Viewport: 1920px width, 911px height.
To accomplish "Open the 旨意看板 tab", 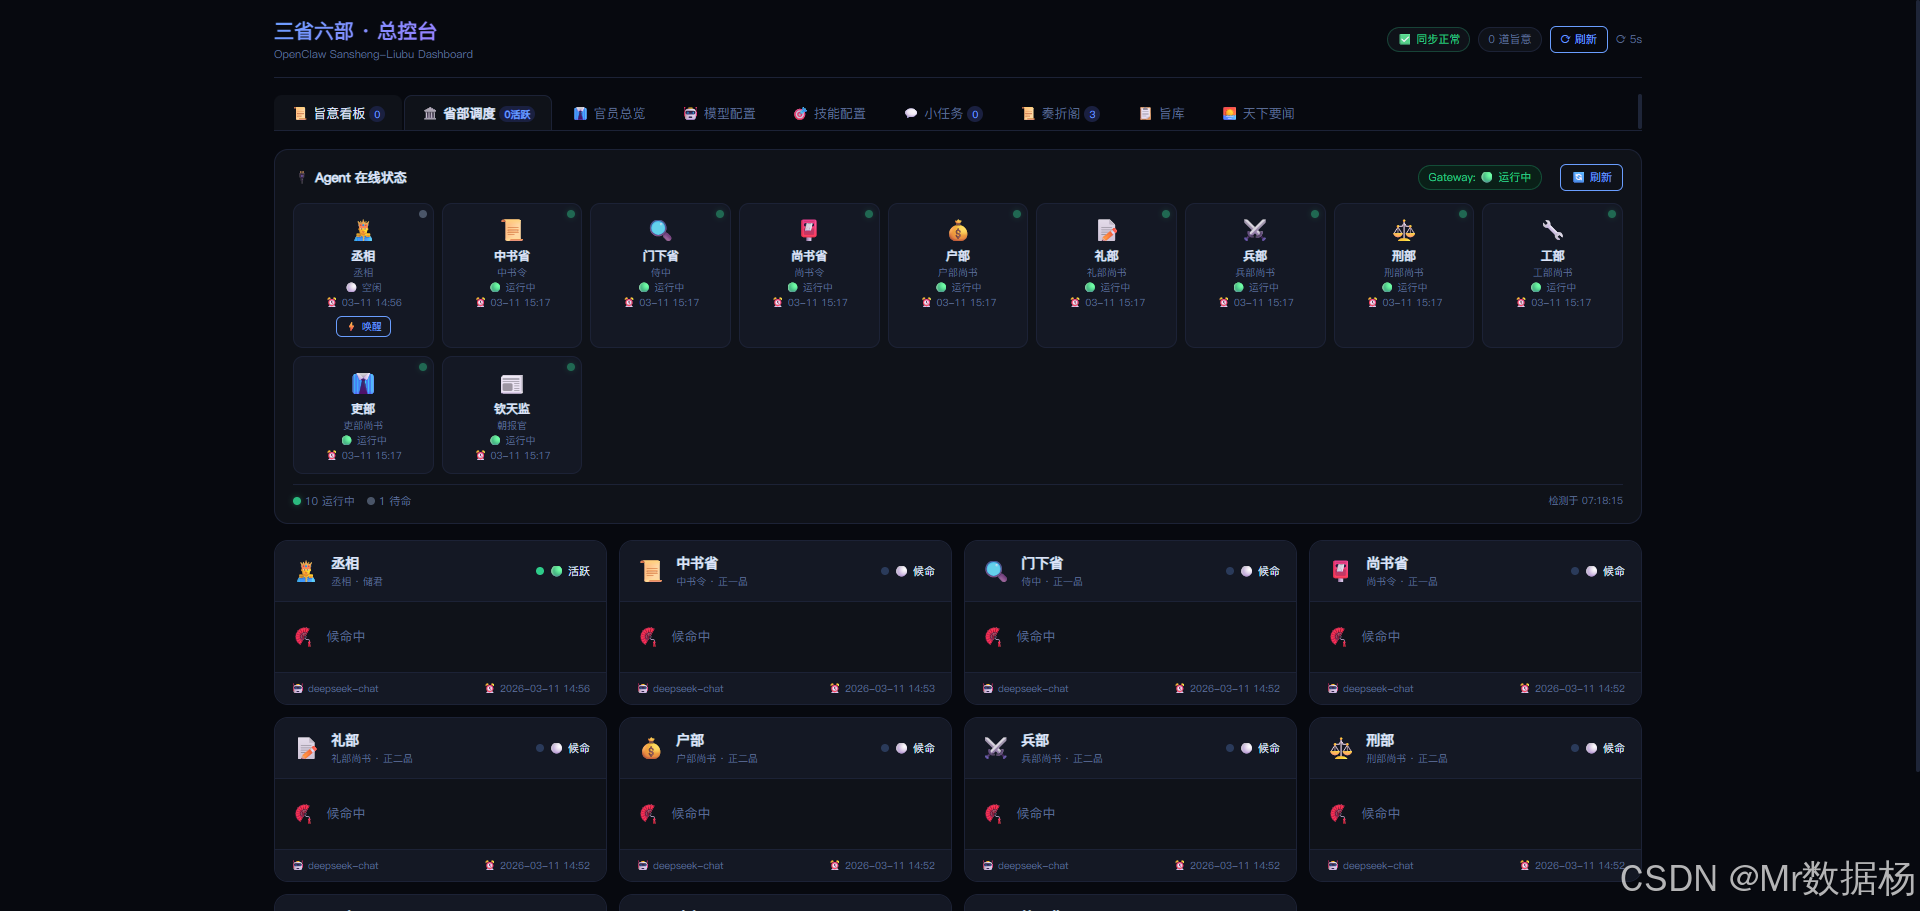I will [x=338, y=113].
